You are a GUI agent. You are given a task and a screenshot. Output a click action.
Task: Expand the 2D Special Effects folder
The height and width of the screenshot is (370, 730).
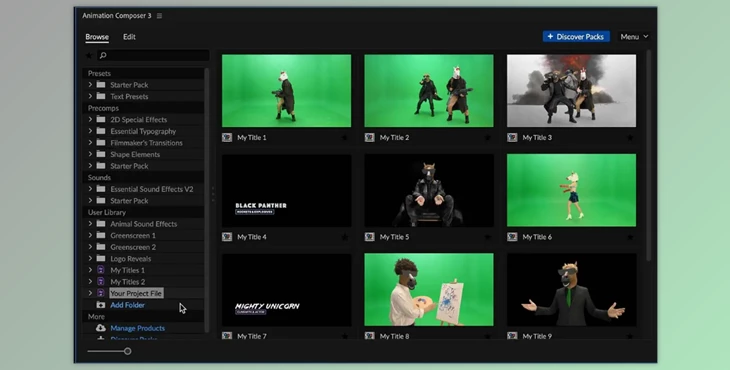pyautogui.click(x=90, y=119)
